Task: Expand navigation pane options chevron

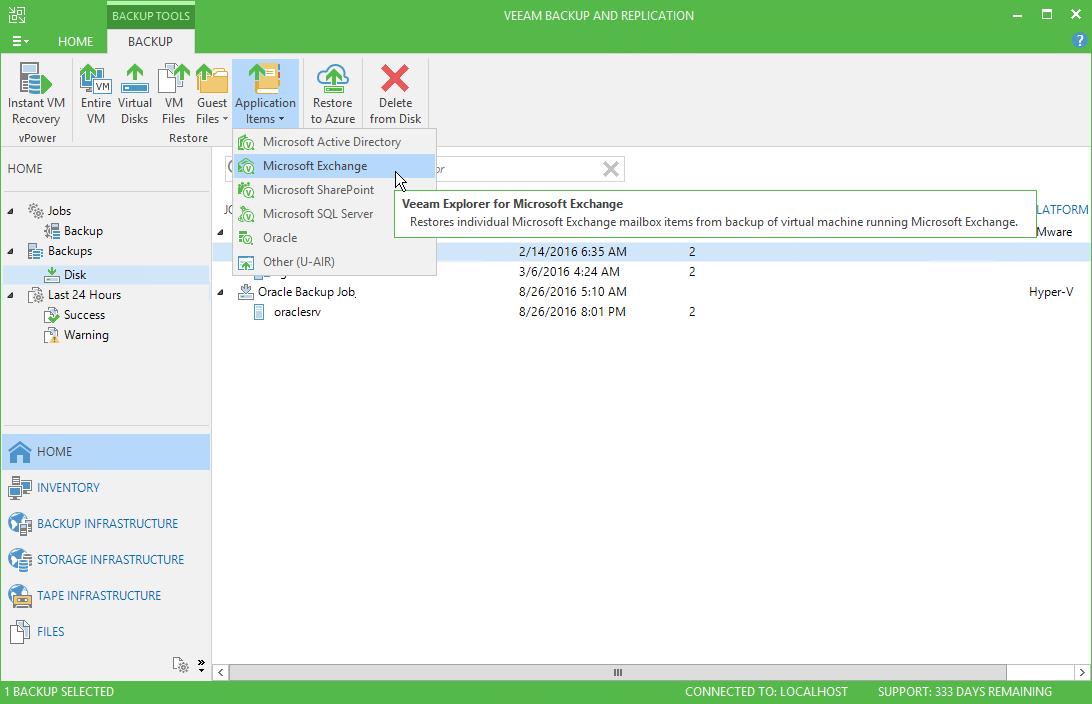Action: click(x=201, y=666)
